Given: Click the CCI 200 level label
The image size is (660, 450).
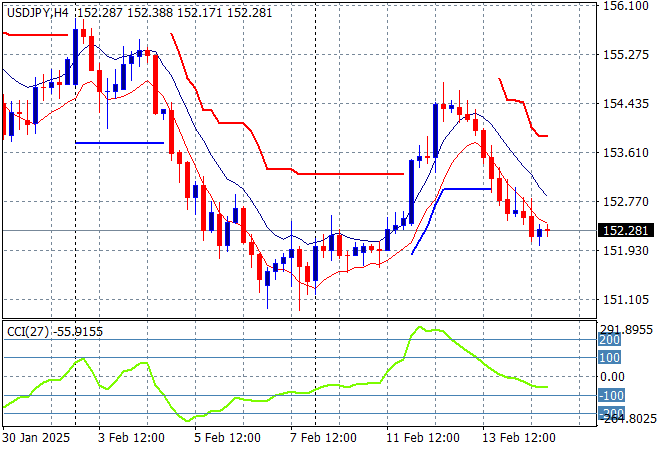Looking at the screenshot, I should click(610, 340).
